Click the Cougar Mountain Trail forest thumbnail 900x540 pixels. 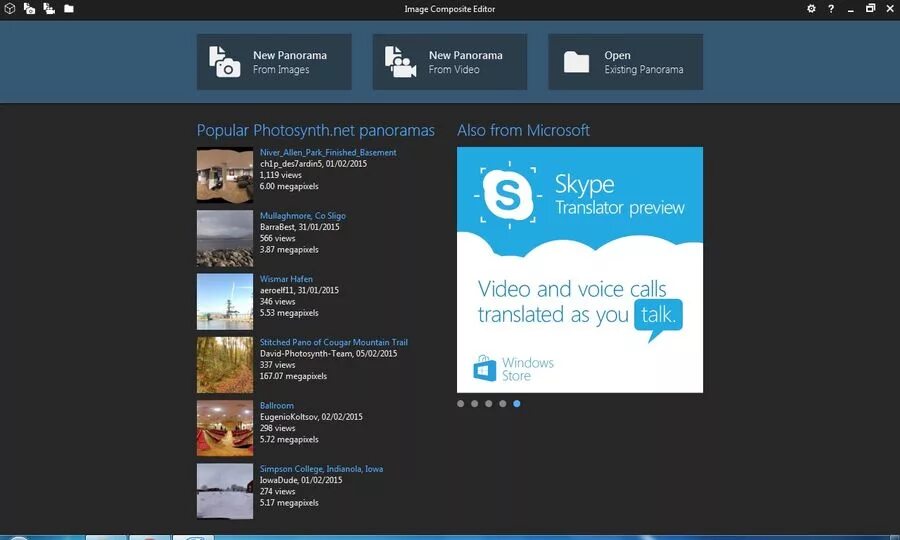pyautogui.click(x=225, y=365)
